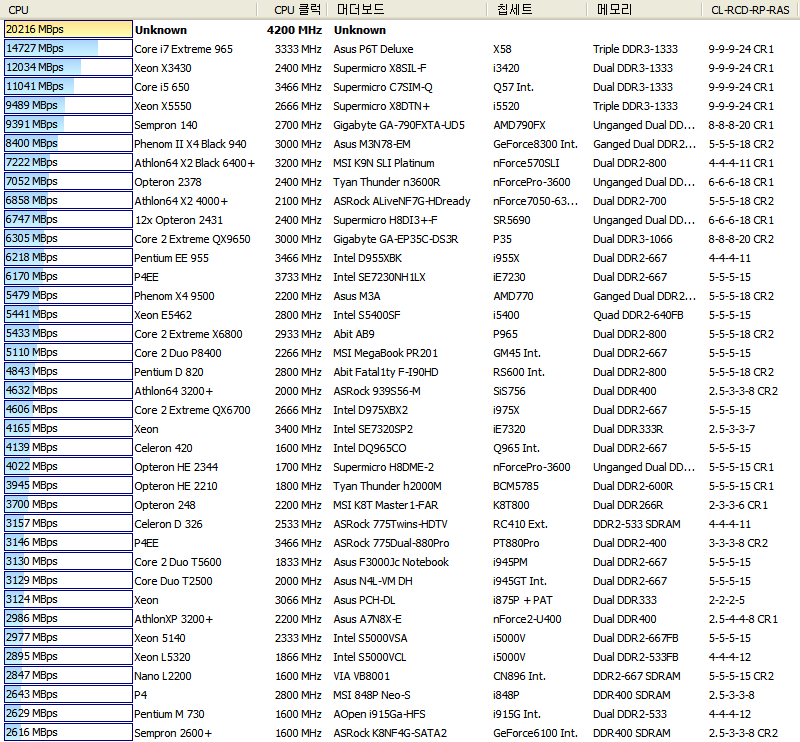Click Core 2 Extreme QX6700 entry
The image size is (800, 742).
point(192,410)
